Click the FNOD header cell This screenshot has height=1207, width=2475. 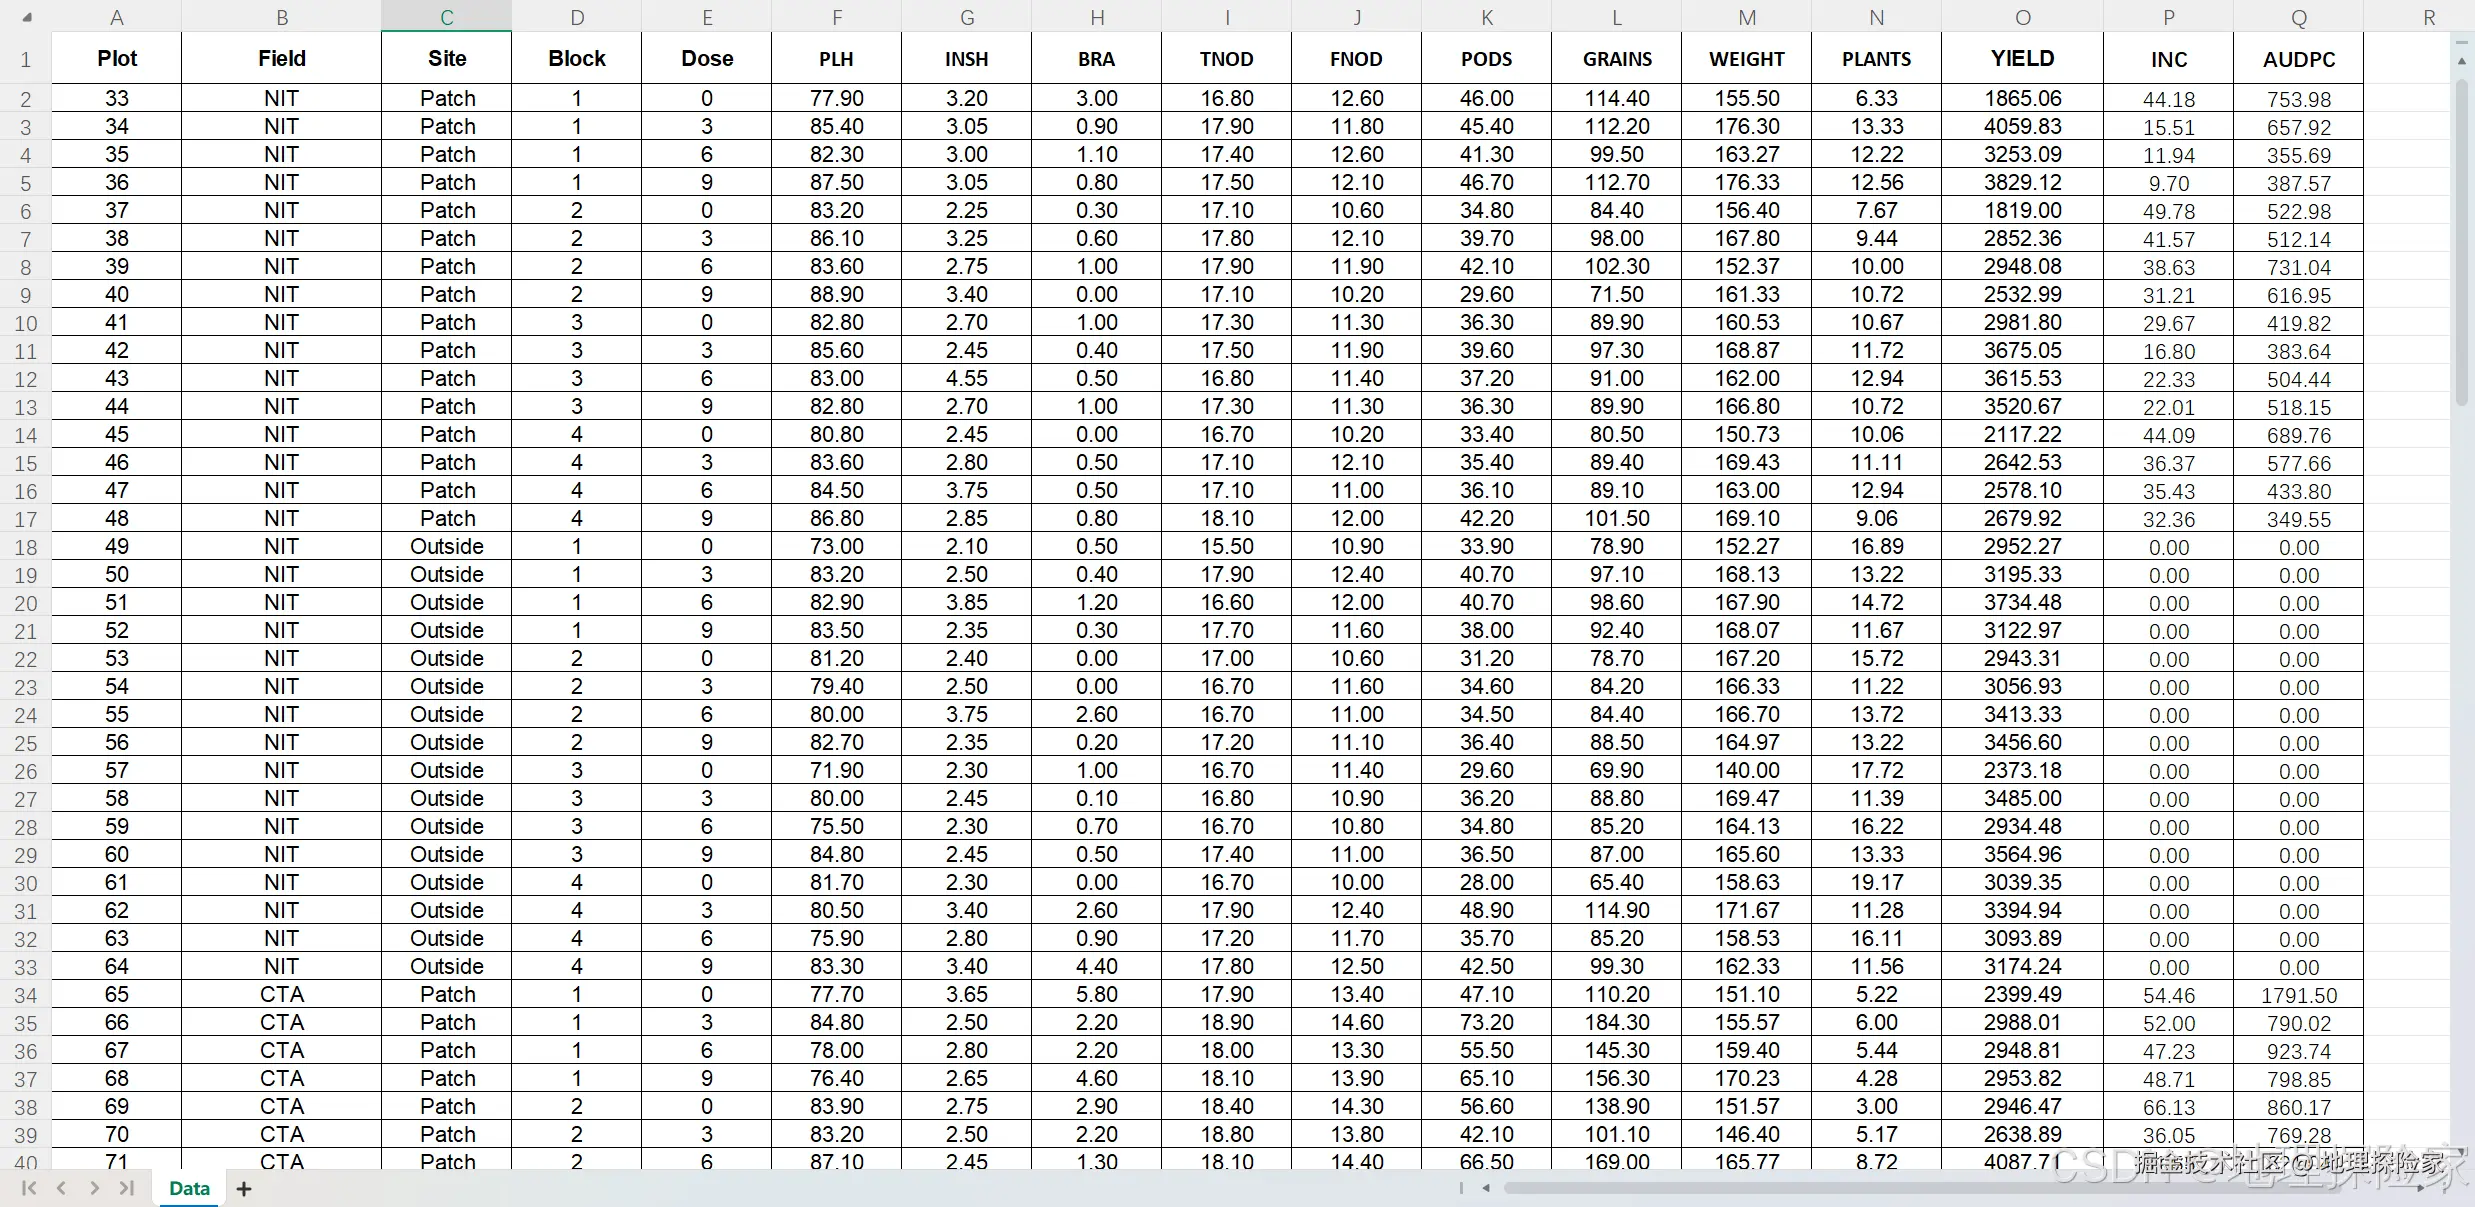click(x=1357, y=59)
